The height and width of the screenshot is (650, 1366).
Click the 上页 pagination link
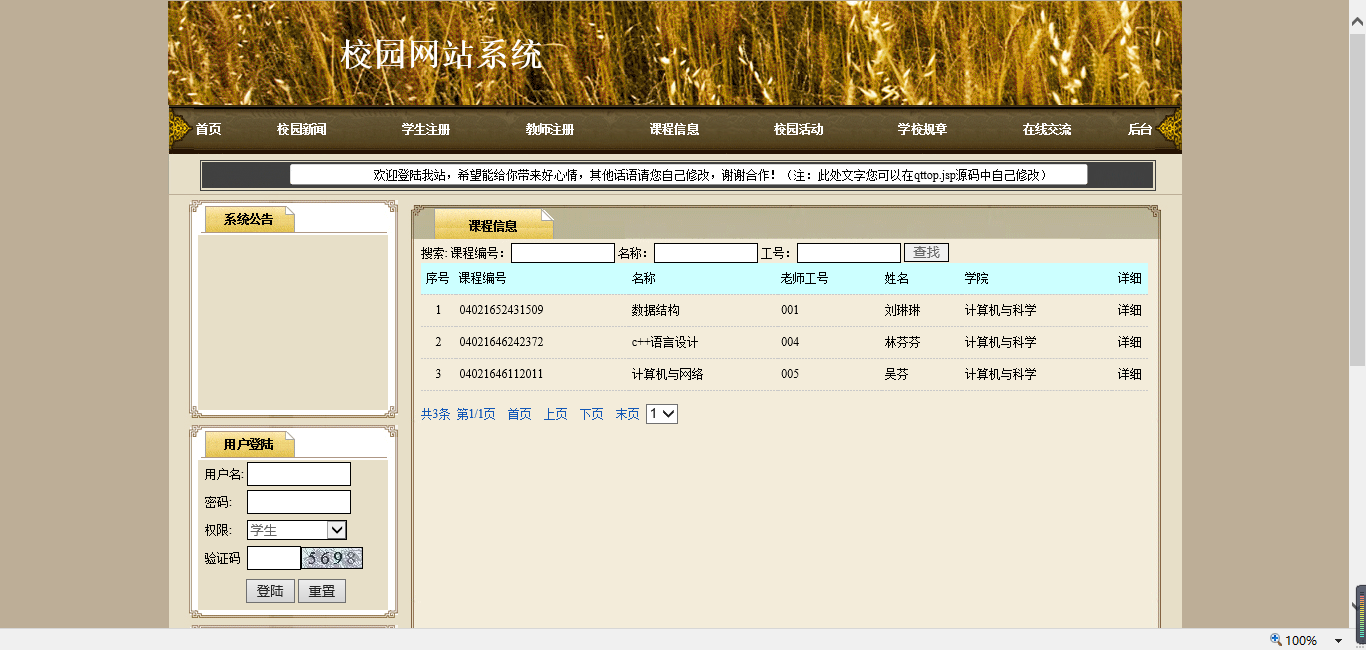tap(555, 414)
